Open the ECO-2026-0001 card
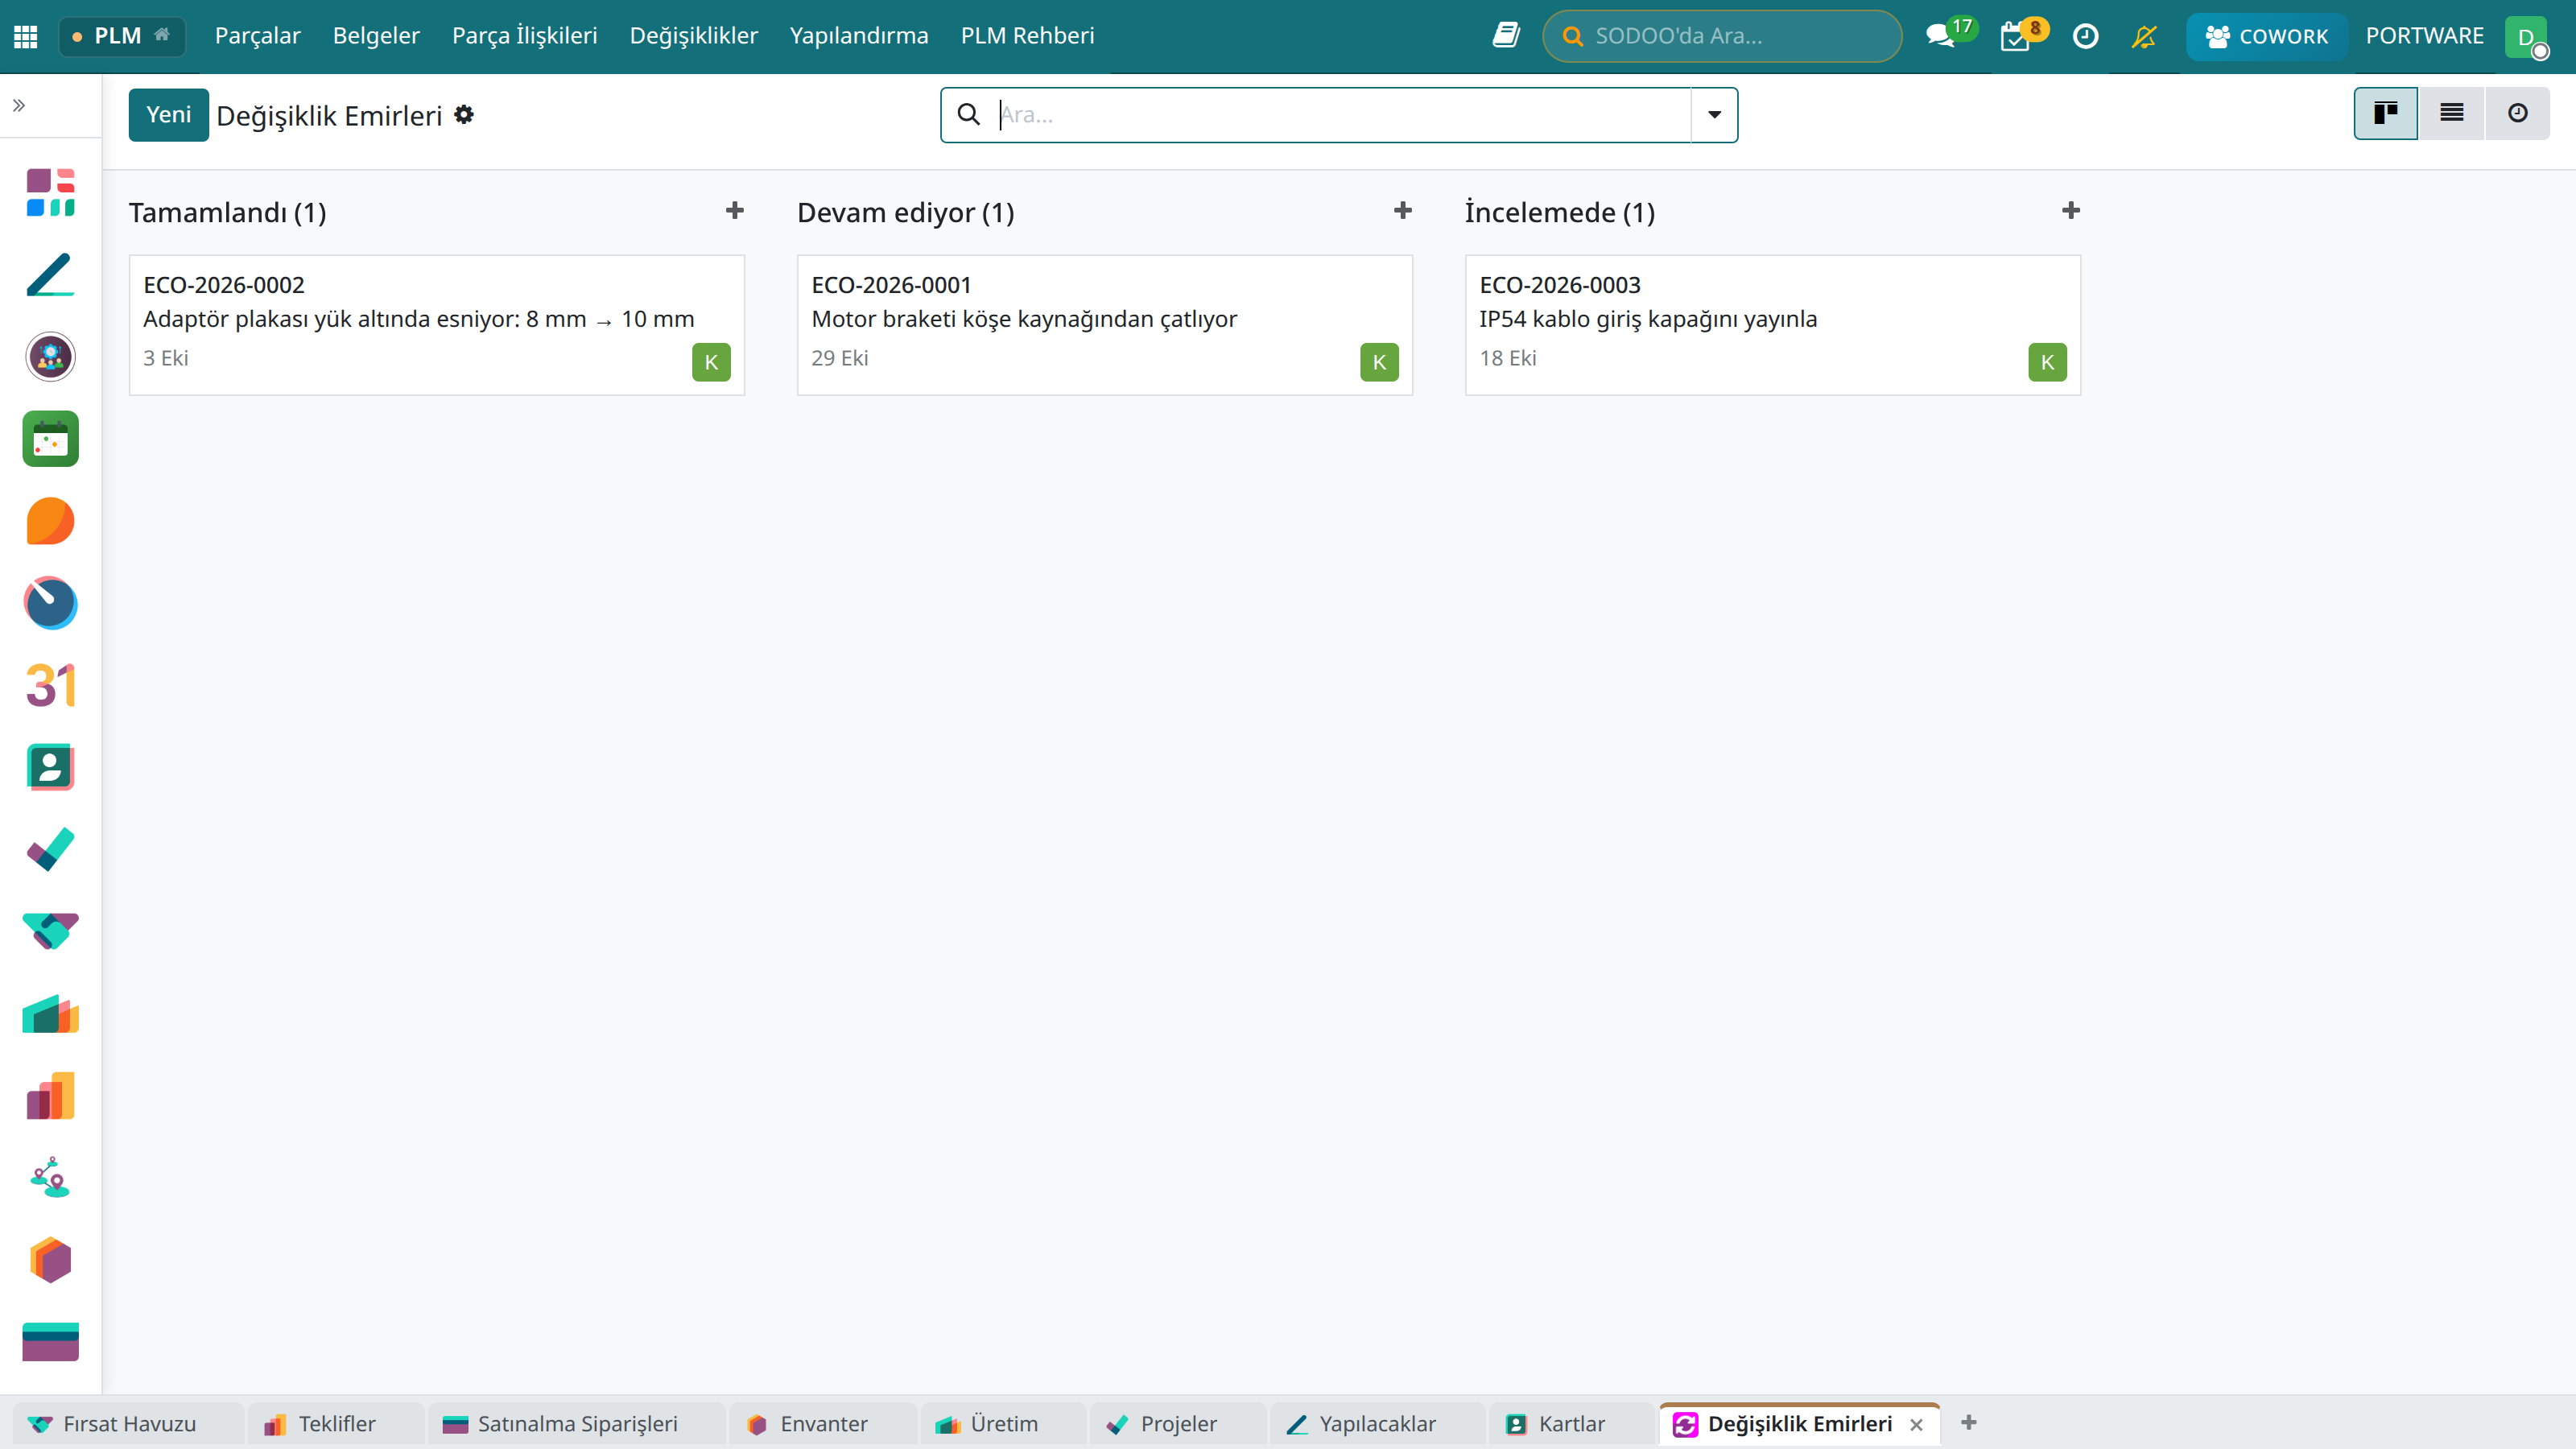Image resolution: width=2576 pixels, height=1449 pixels. (1104, 325)
